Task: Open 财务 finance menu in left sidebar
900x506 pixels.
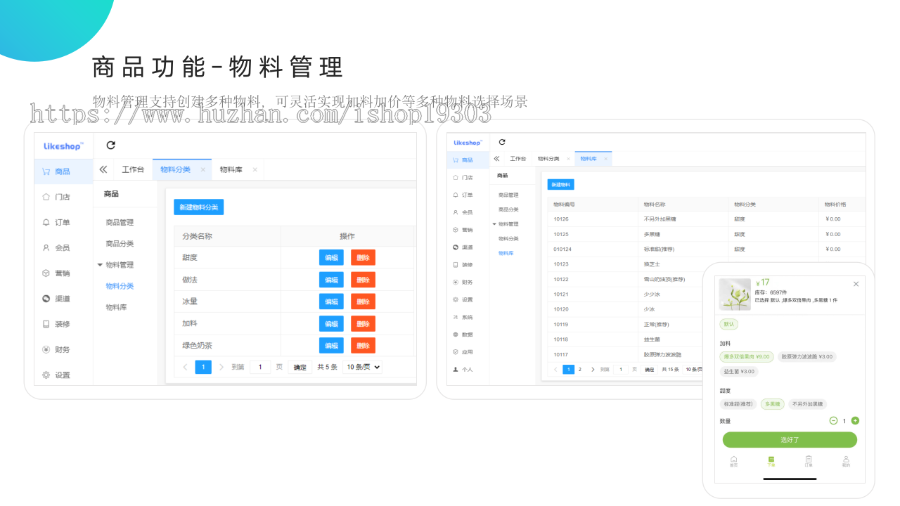Action: 56,349
